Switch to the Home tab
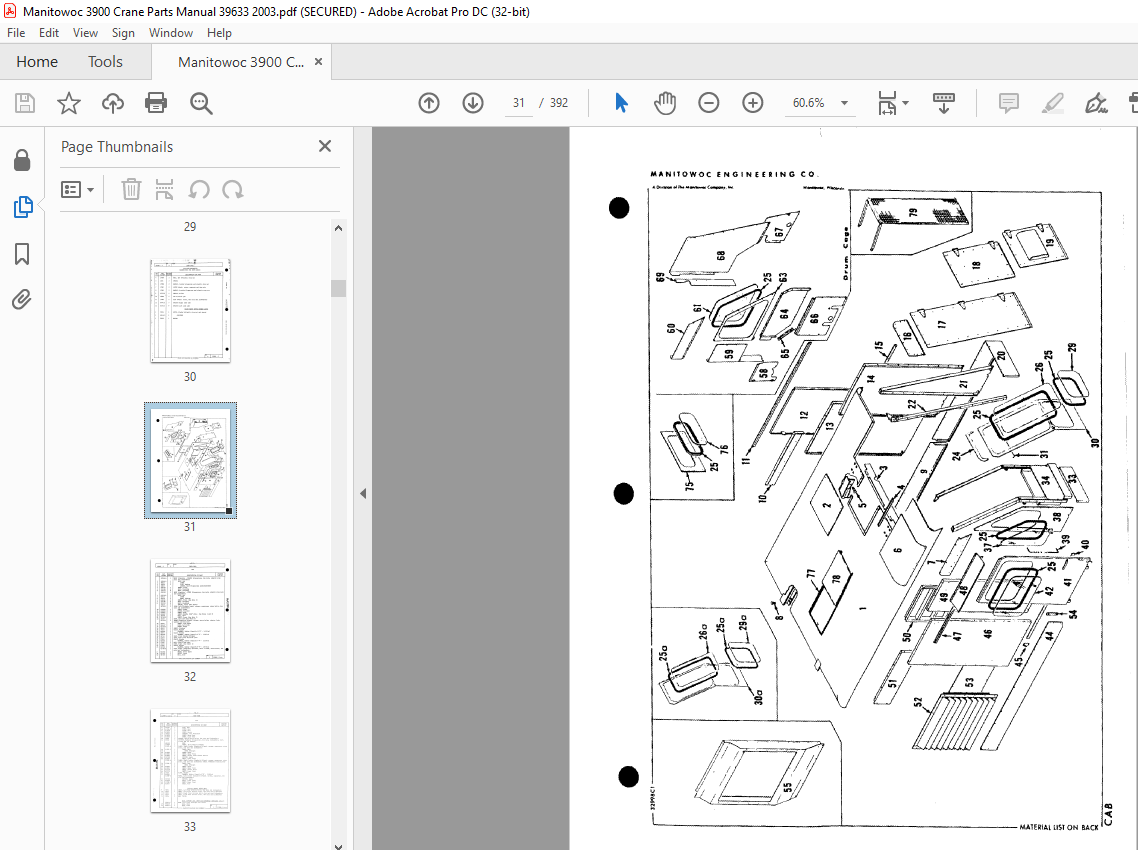Image resolution: width=1138 pixels, height=850 pixels. [37, 62]
